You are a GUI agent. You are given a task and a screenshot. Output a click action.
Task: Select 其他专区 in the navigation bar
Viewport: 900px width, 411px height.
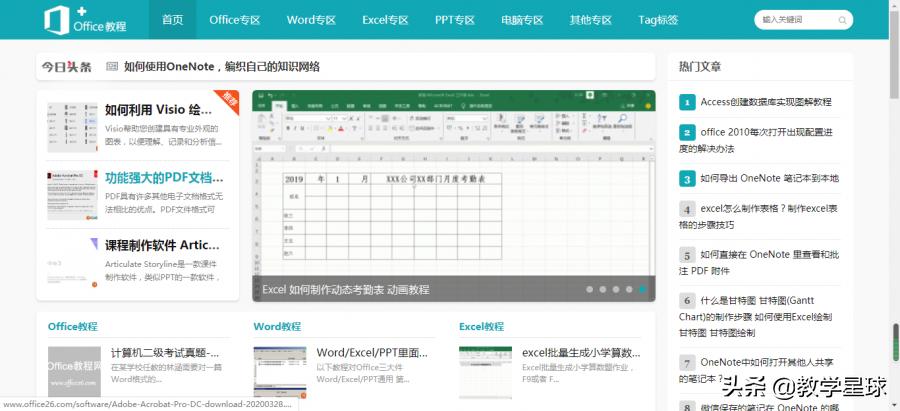click(x=591, y=20)
